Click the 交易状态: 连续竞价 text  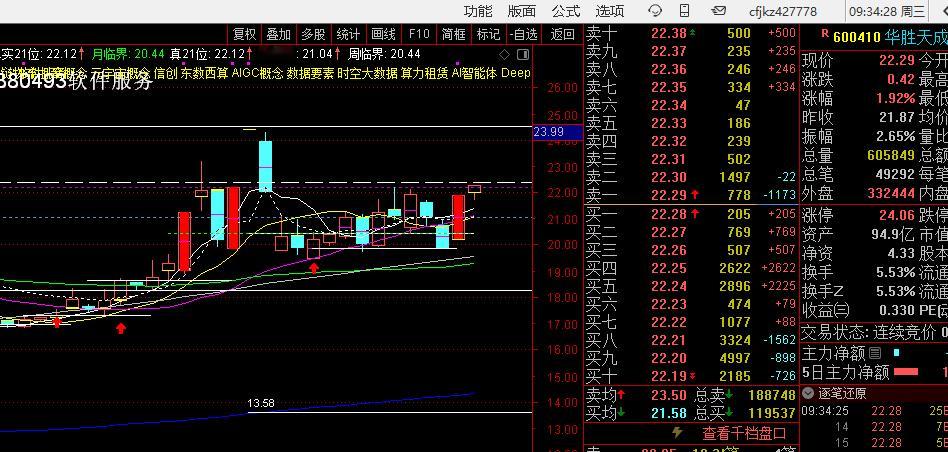869,332
